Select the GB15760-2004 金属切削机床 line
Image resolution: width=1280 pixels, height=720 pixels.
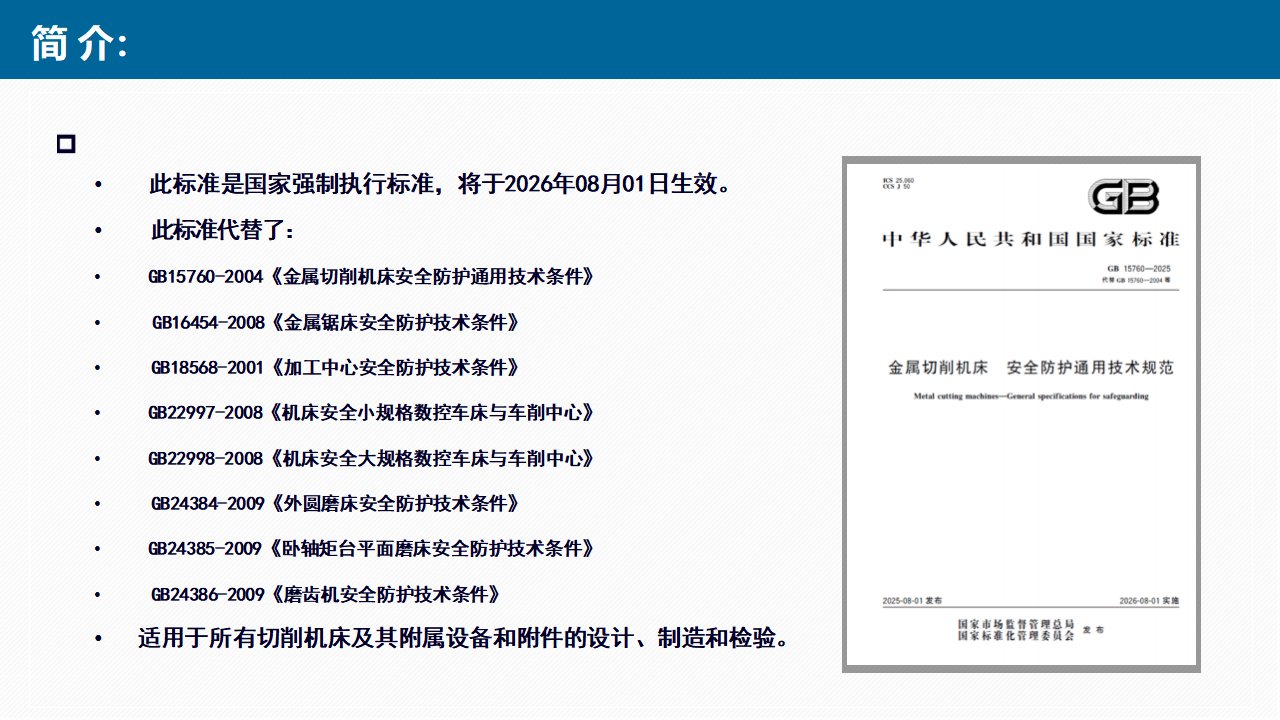point(371,277)
